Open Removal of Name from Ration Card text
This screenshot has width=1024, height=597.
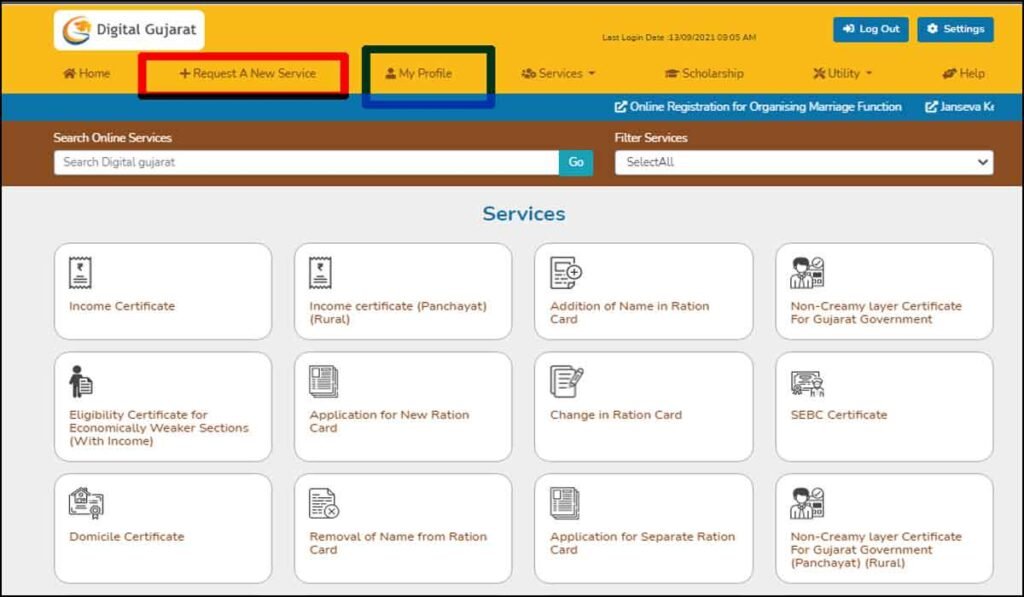point(398,543)
